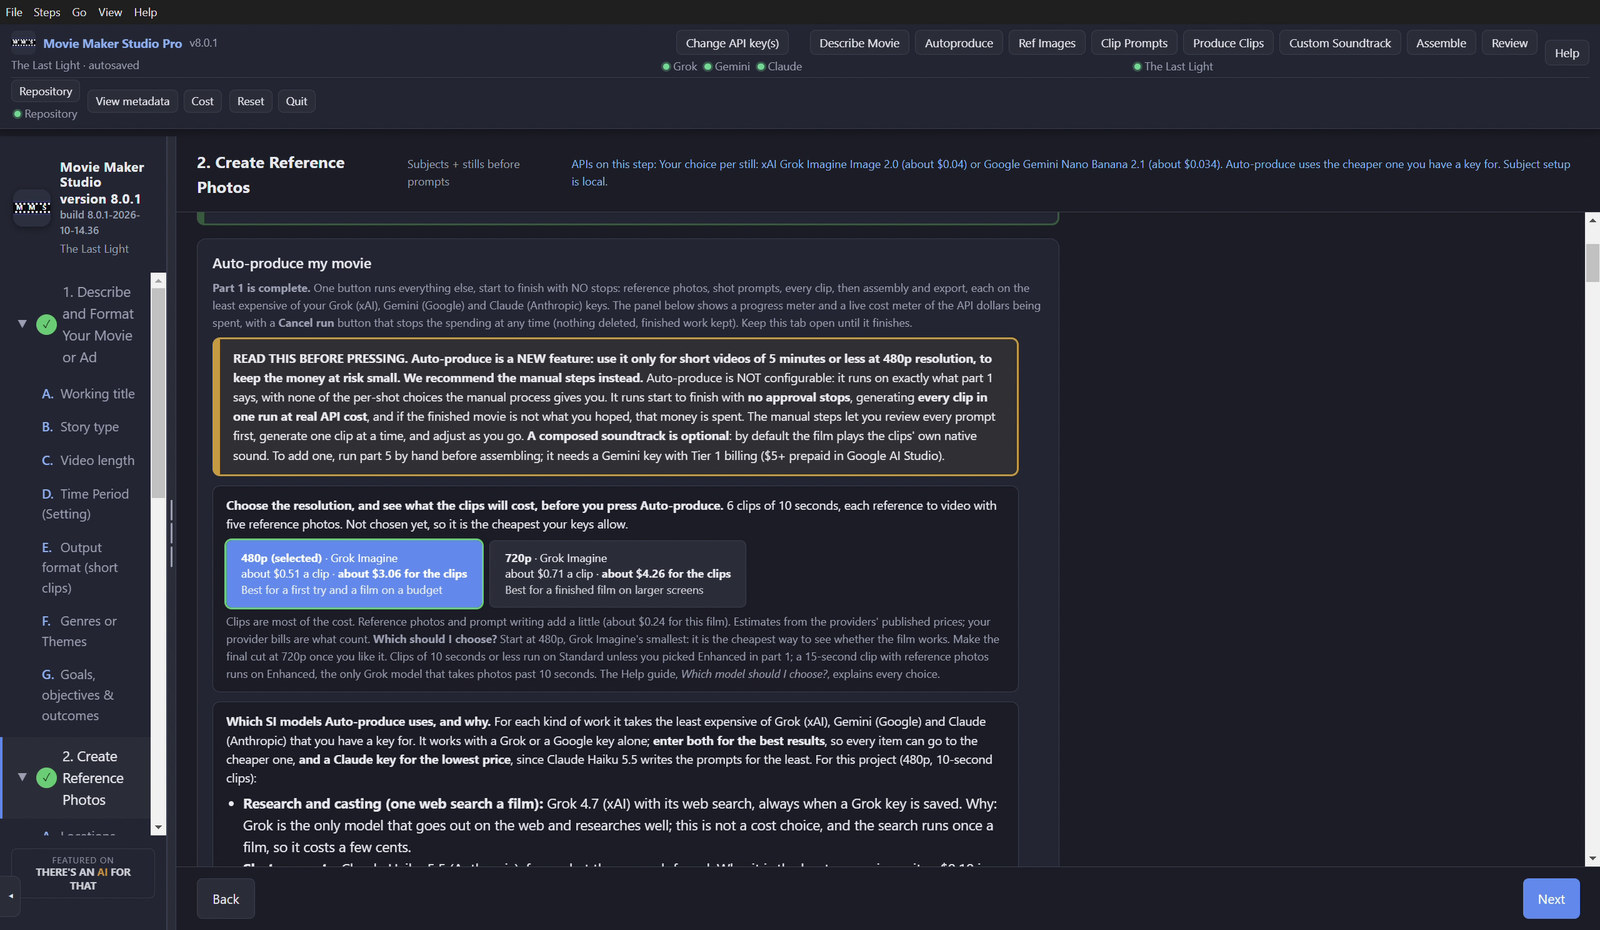Go to Produce Clips
This screenshot has height=930, width=1600.
click(x=1228, y=43)
